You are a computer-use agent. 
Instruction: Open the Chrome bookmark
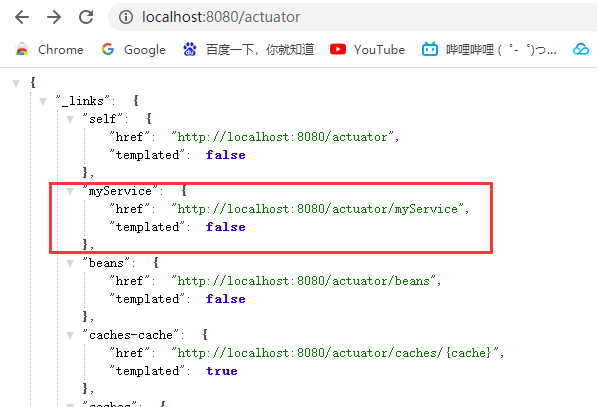(x=49, y=49)
